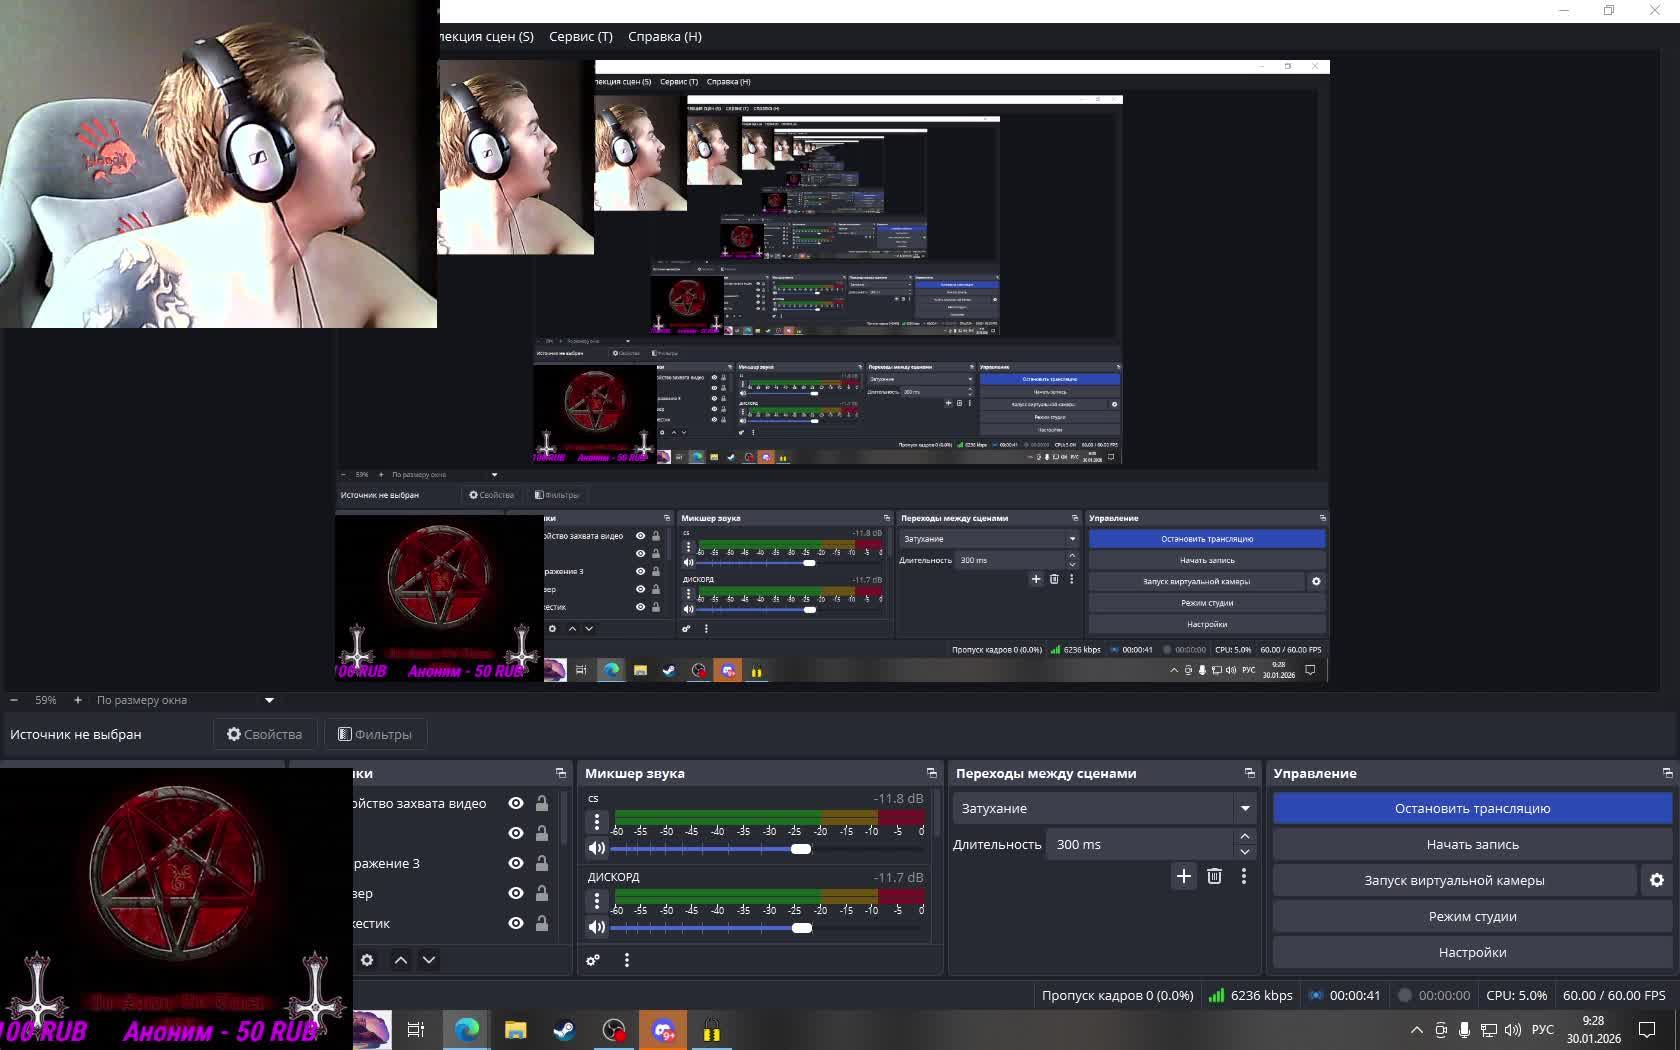
Task: Move selected source down with arrow
Action: tap(429, 960)
